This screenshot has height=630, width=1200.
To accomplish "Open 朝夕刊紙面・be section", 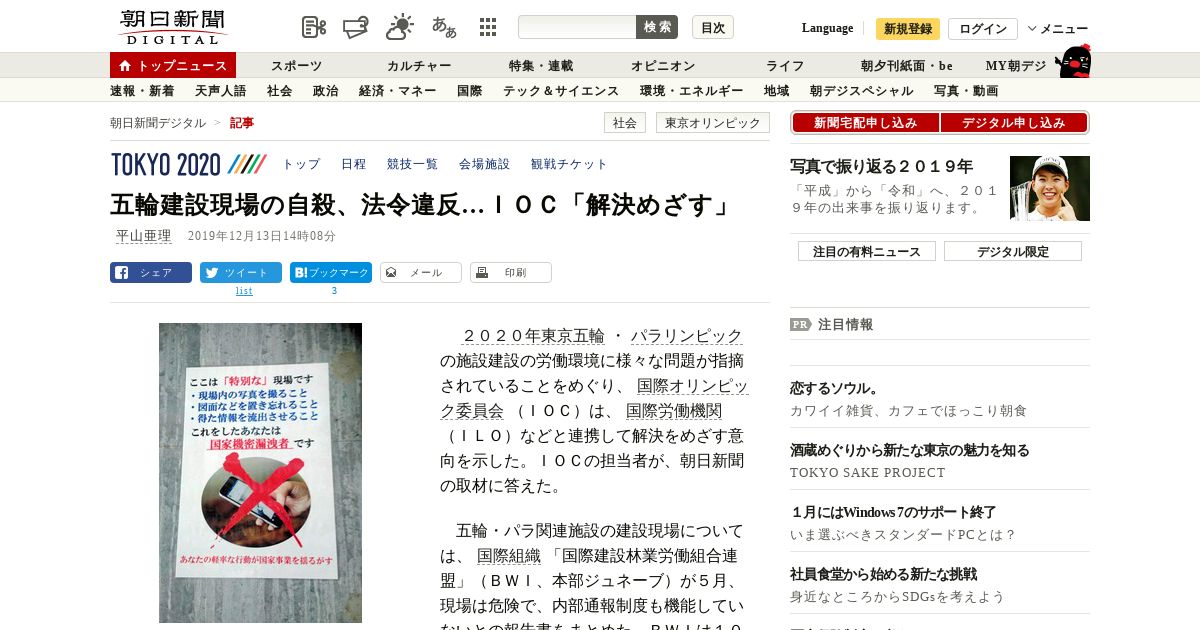I will coord(907,65).
